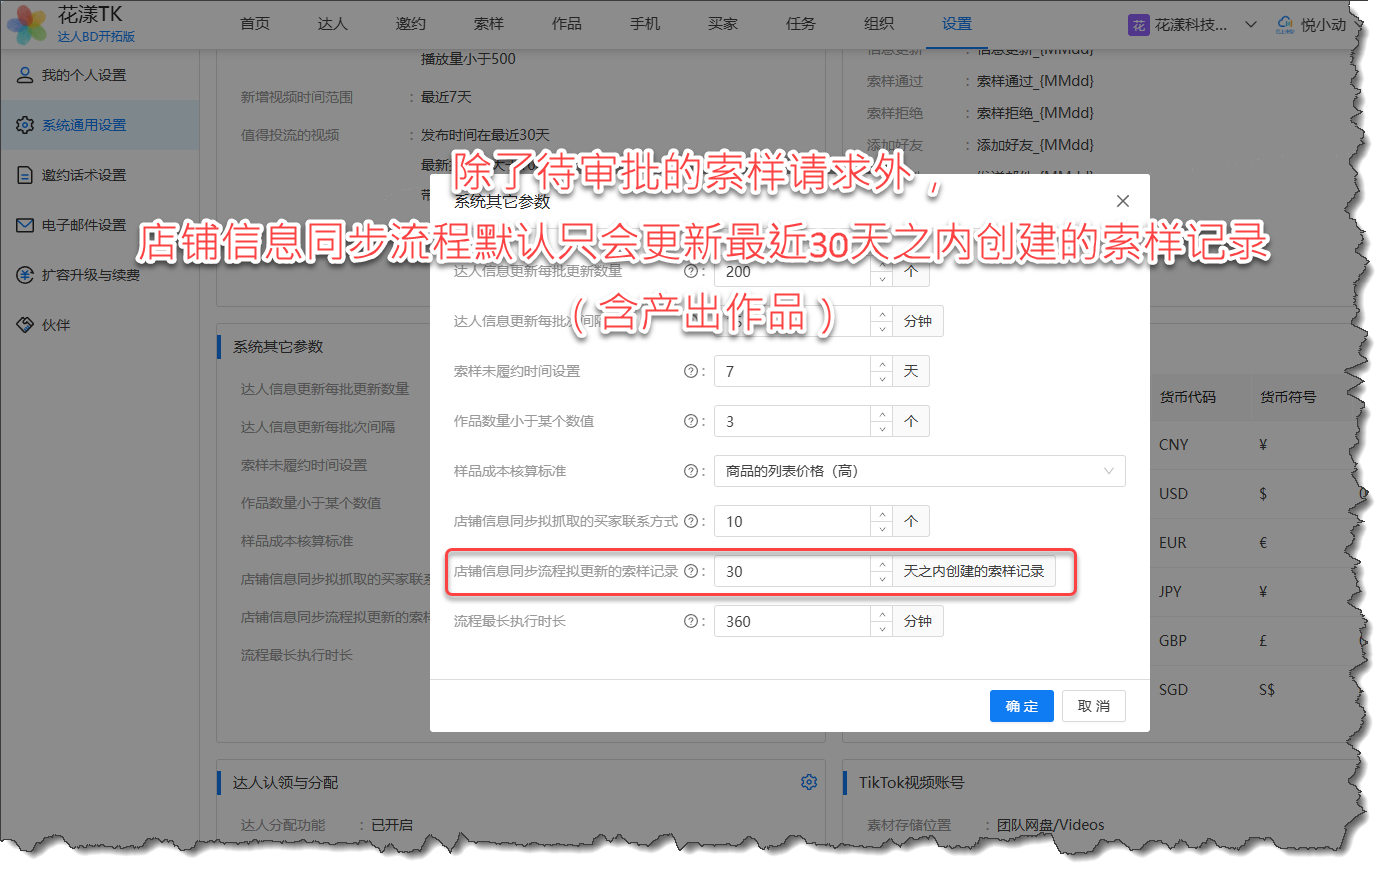Click the 花漾TK logo icon
Viewport: 1392px width, 877px height.
coord(27,24)
